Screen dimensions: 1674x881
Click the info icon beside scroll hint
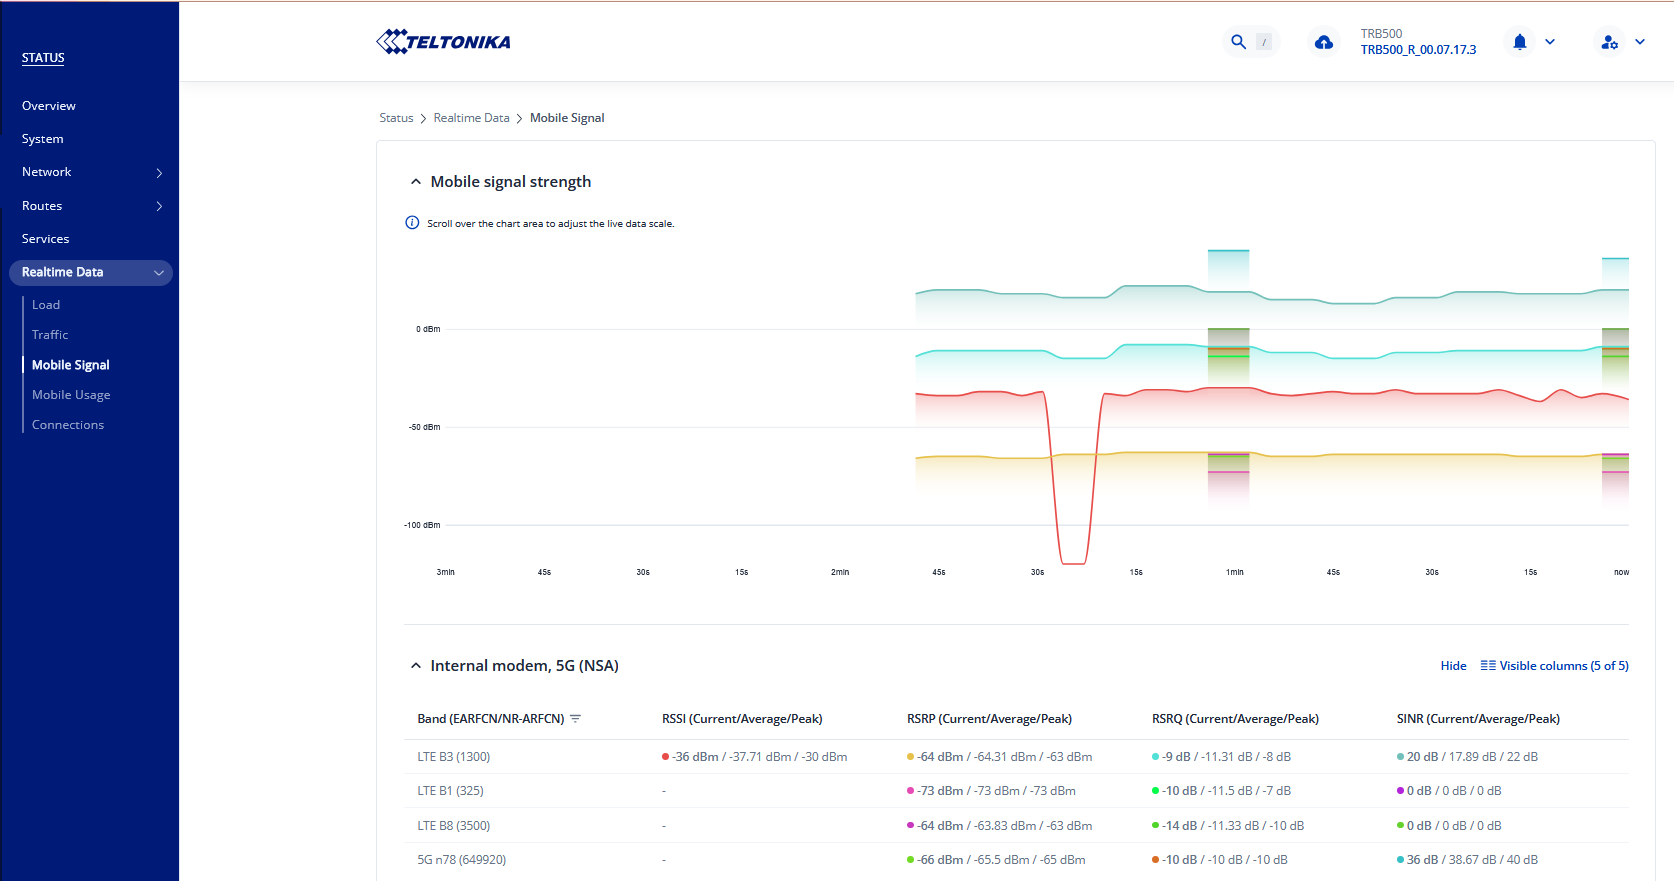coord(412,223)
